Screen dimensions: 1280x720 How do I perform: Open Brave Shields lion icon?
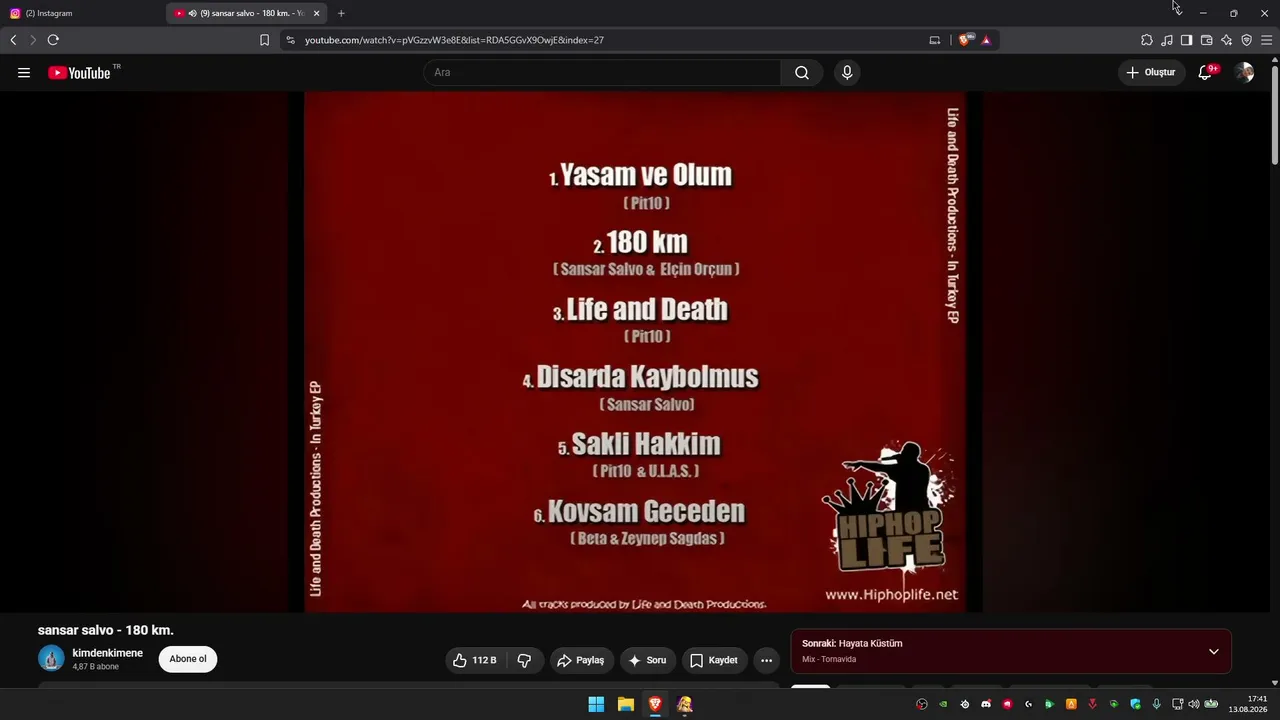point(964,40)
